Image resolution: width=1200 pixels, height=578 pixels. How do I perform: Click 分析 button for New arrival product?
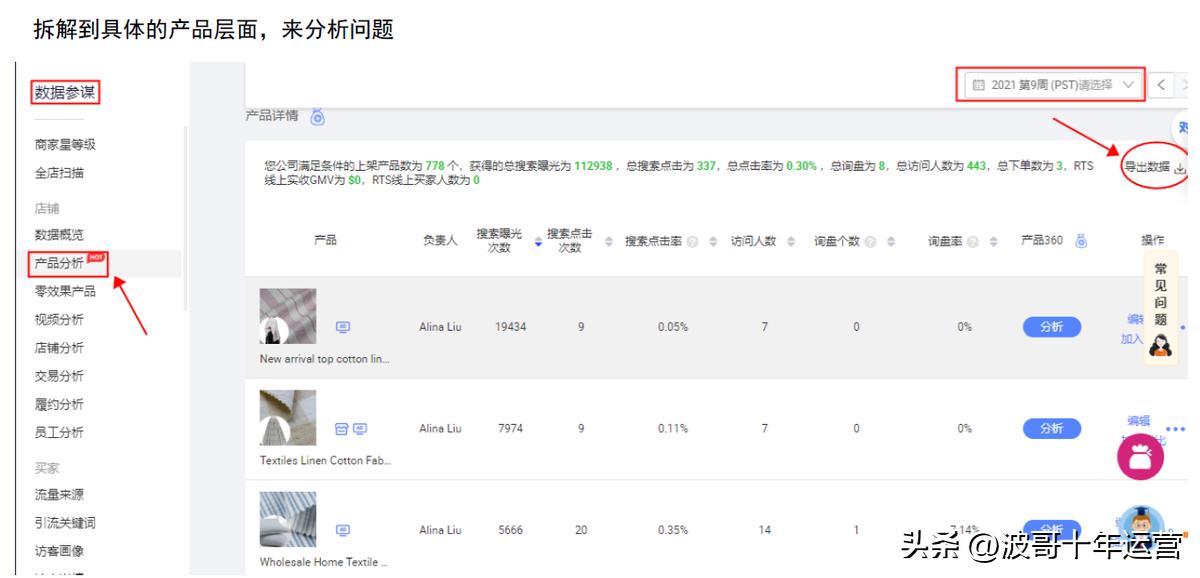[1051, 327]
